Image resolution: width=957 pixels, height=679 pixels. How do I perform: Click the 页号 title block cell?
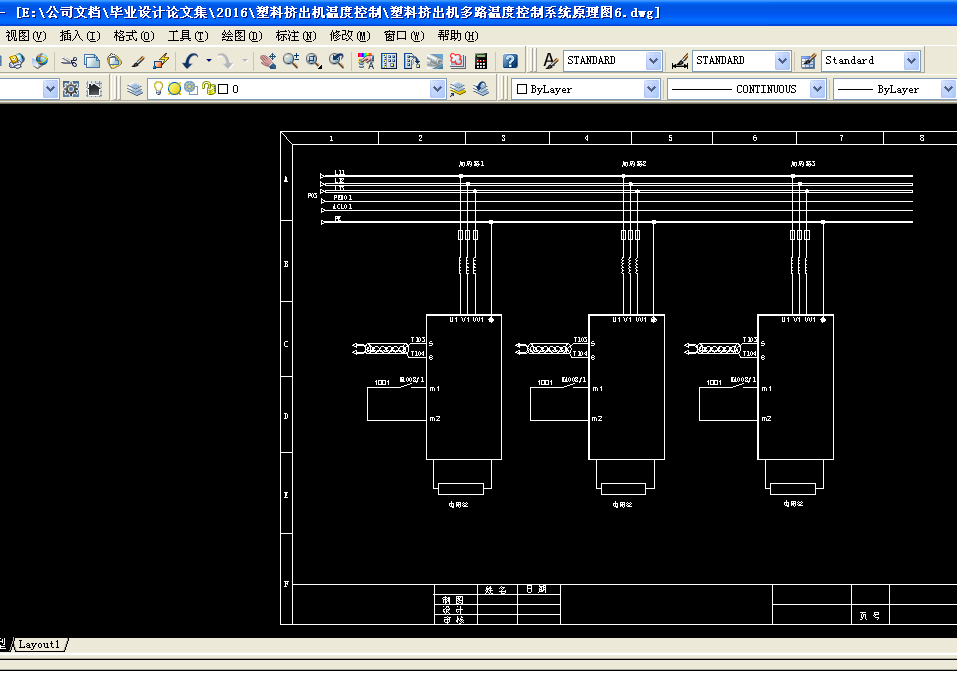coord(870,616)
